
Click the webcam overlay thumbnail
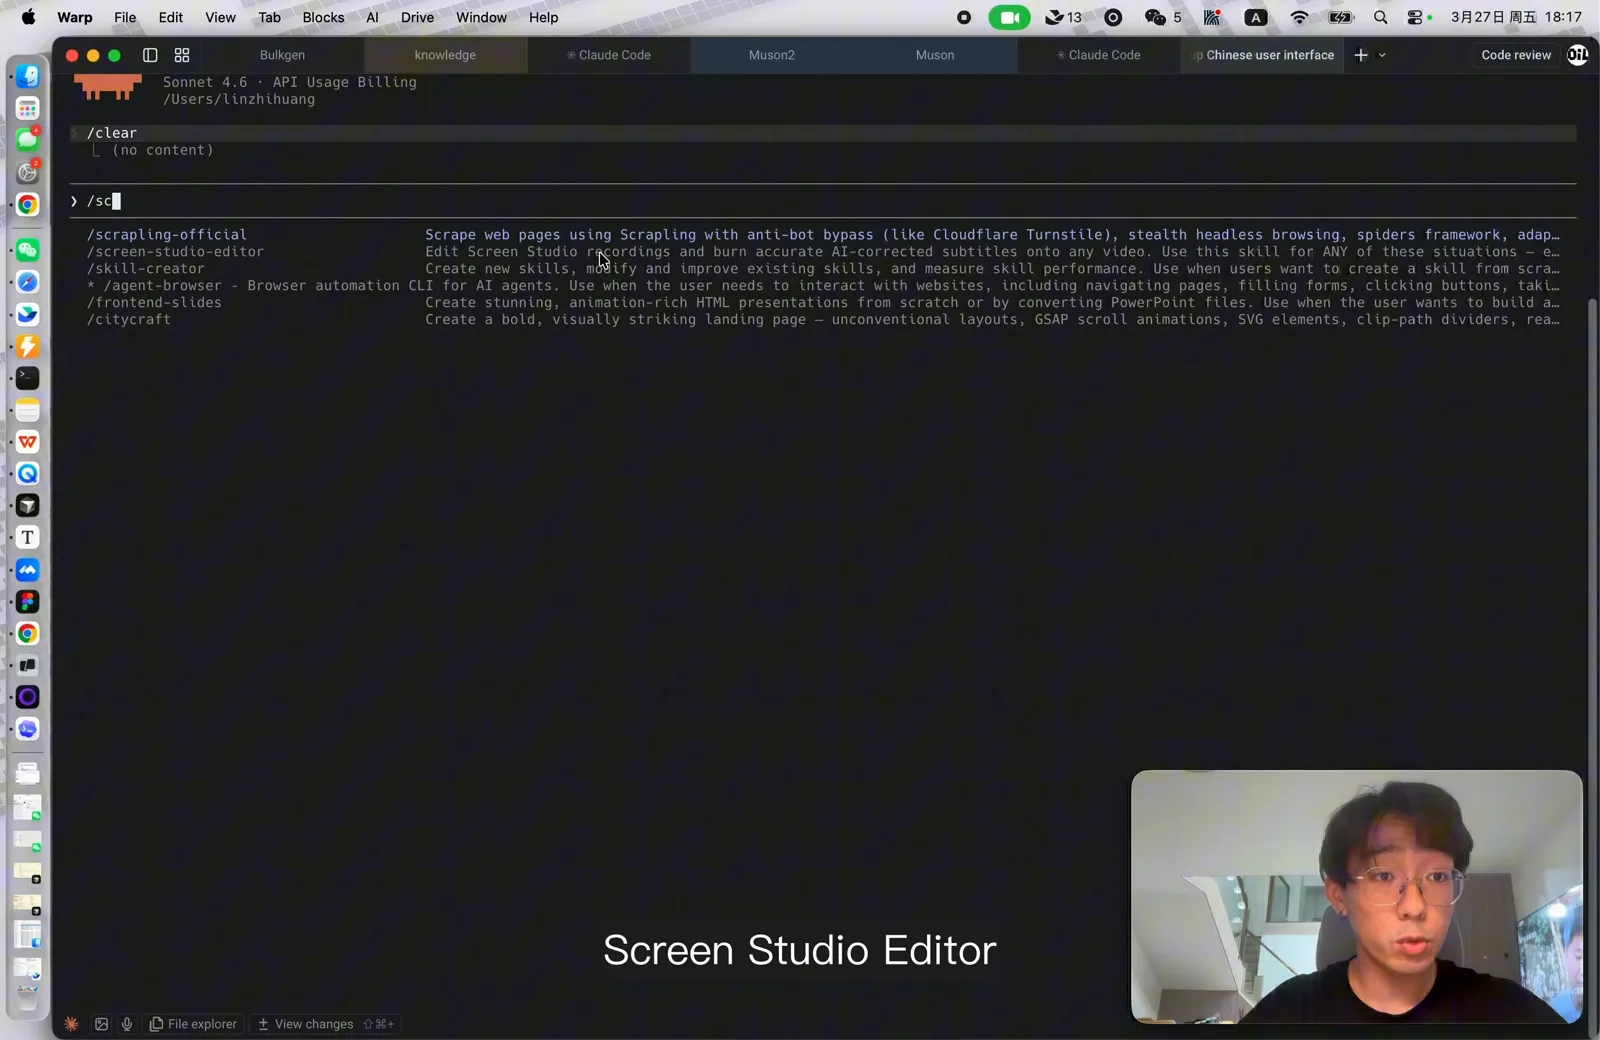pos(1357,897)
